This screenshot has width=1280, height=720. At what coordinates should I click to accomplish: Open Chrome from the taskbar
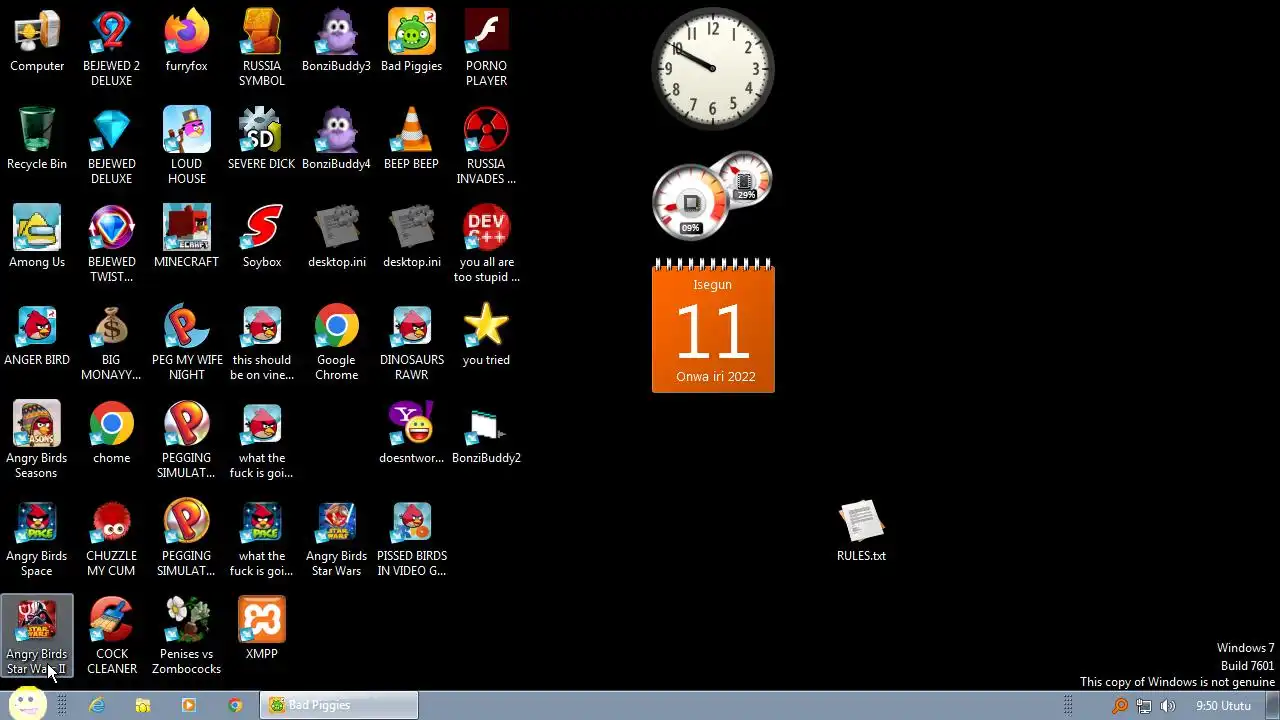click(x=235, y=705)
